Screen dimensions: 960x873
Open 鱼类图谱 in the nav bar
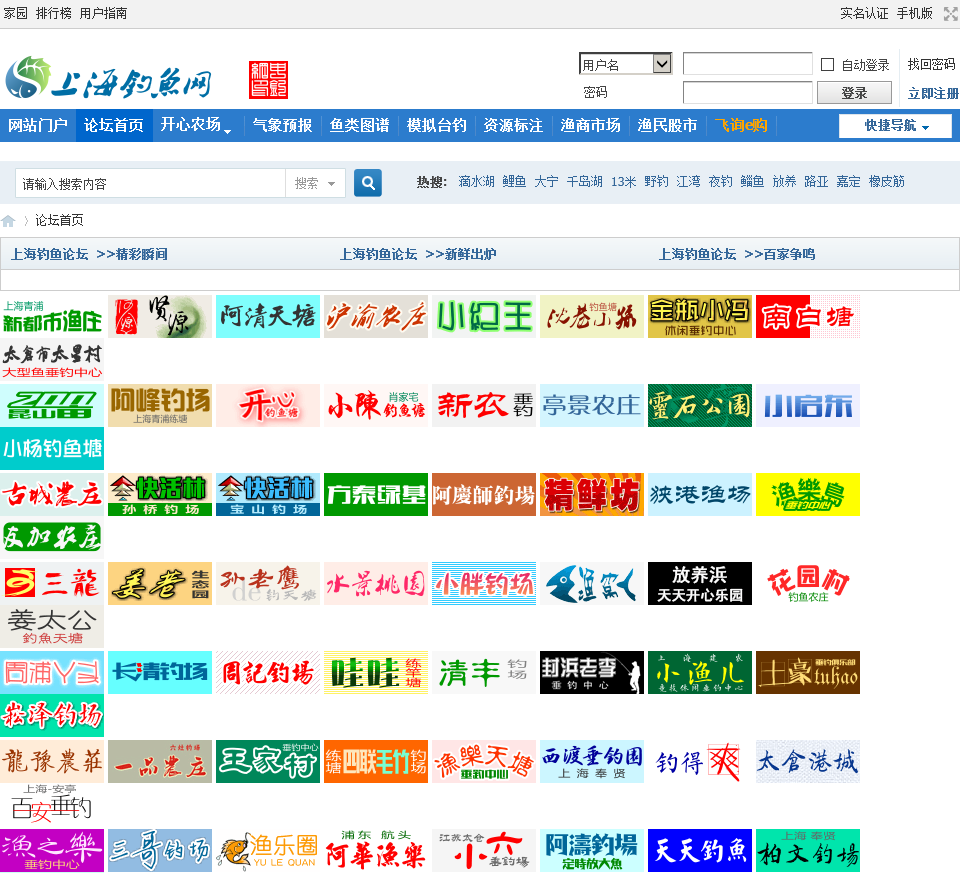pos(359,126)
